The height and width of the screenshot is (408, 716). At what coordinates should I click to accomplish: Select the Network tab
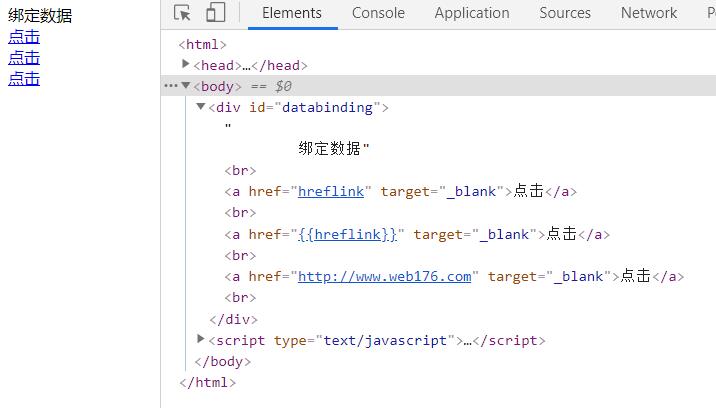[648, 13]
